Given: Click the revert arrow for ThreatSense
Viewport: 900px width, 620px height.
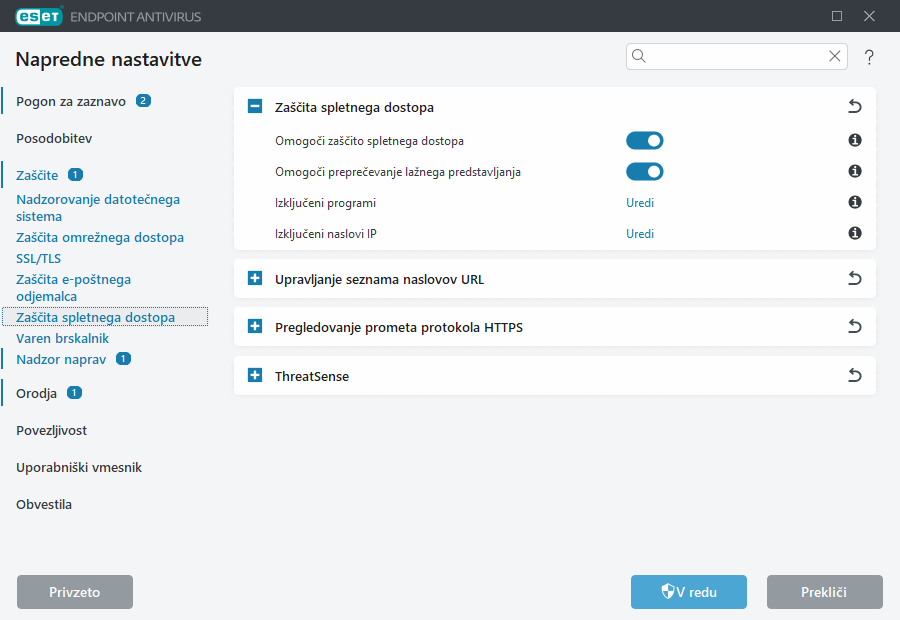Looking at the screenshot, I should 854,376.
